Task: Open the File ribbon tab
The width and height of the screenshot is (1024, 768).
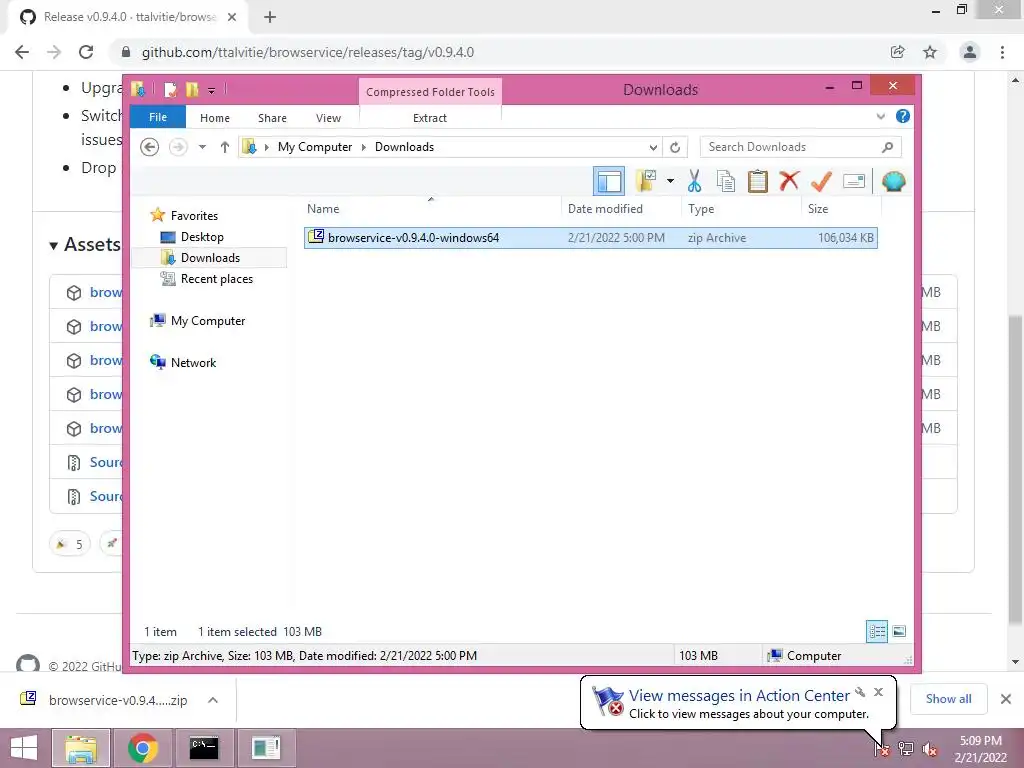Action: [157, 117]
